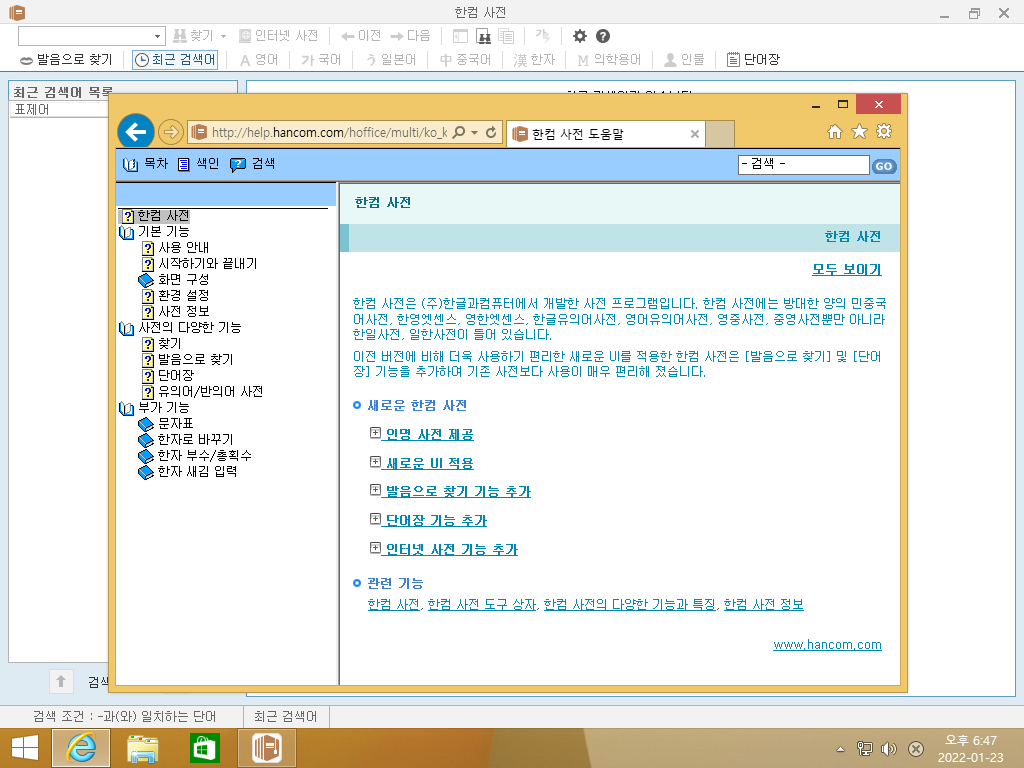The image size is (1024, 768).
Task: Open 단어장 topic in help tree
Action: pyautogui.click(x=176, y=376)
